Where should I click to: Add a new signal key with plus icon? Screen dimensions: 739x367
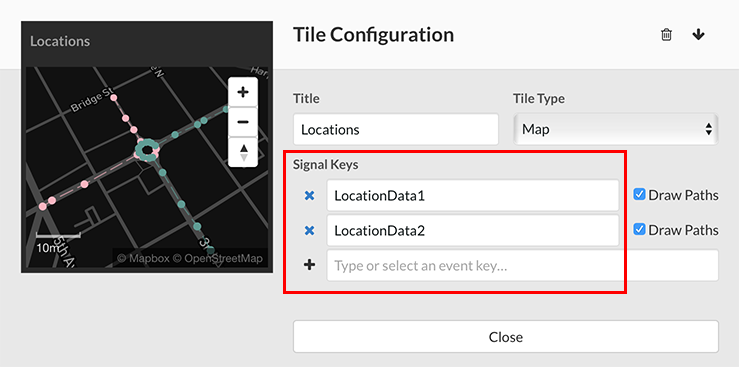tap(309, 265)
